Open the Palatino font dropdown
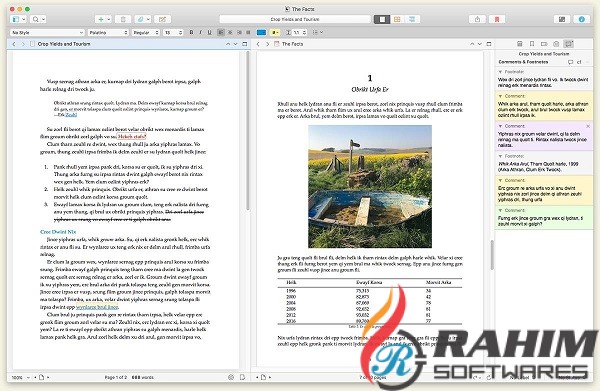The height and width of the screenshot is (391, 600). pyautogui.click(x=108, y=33)
